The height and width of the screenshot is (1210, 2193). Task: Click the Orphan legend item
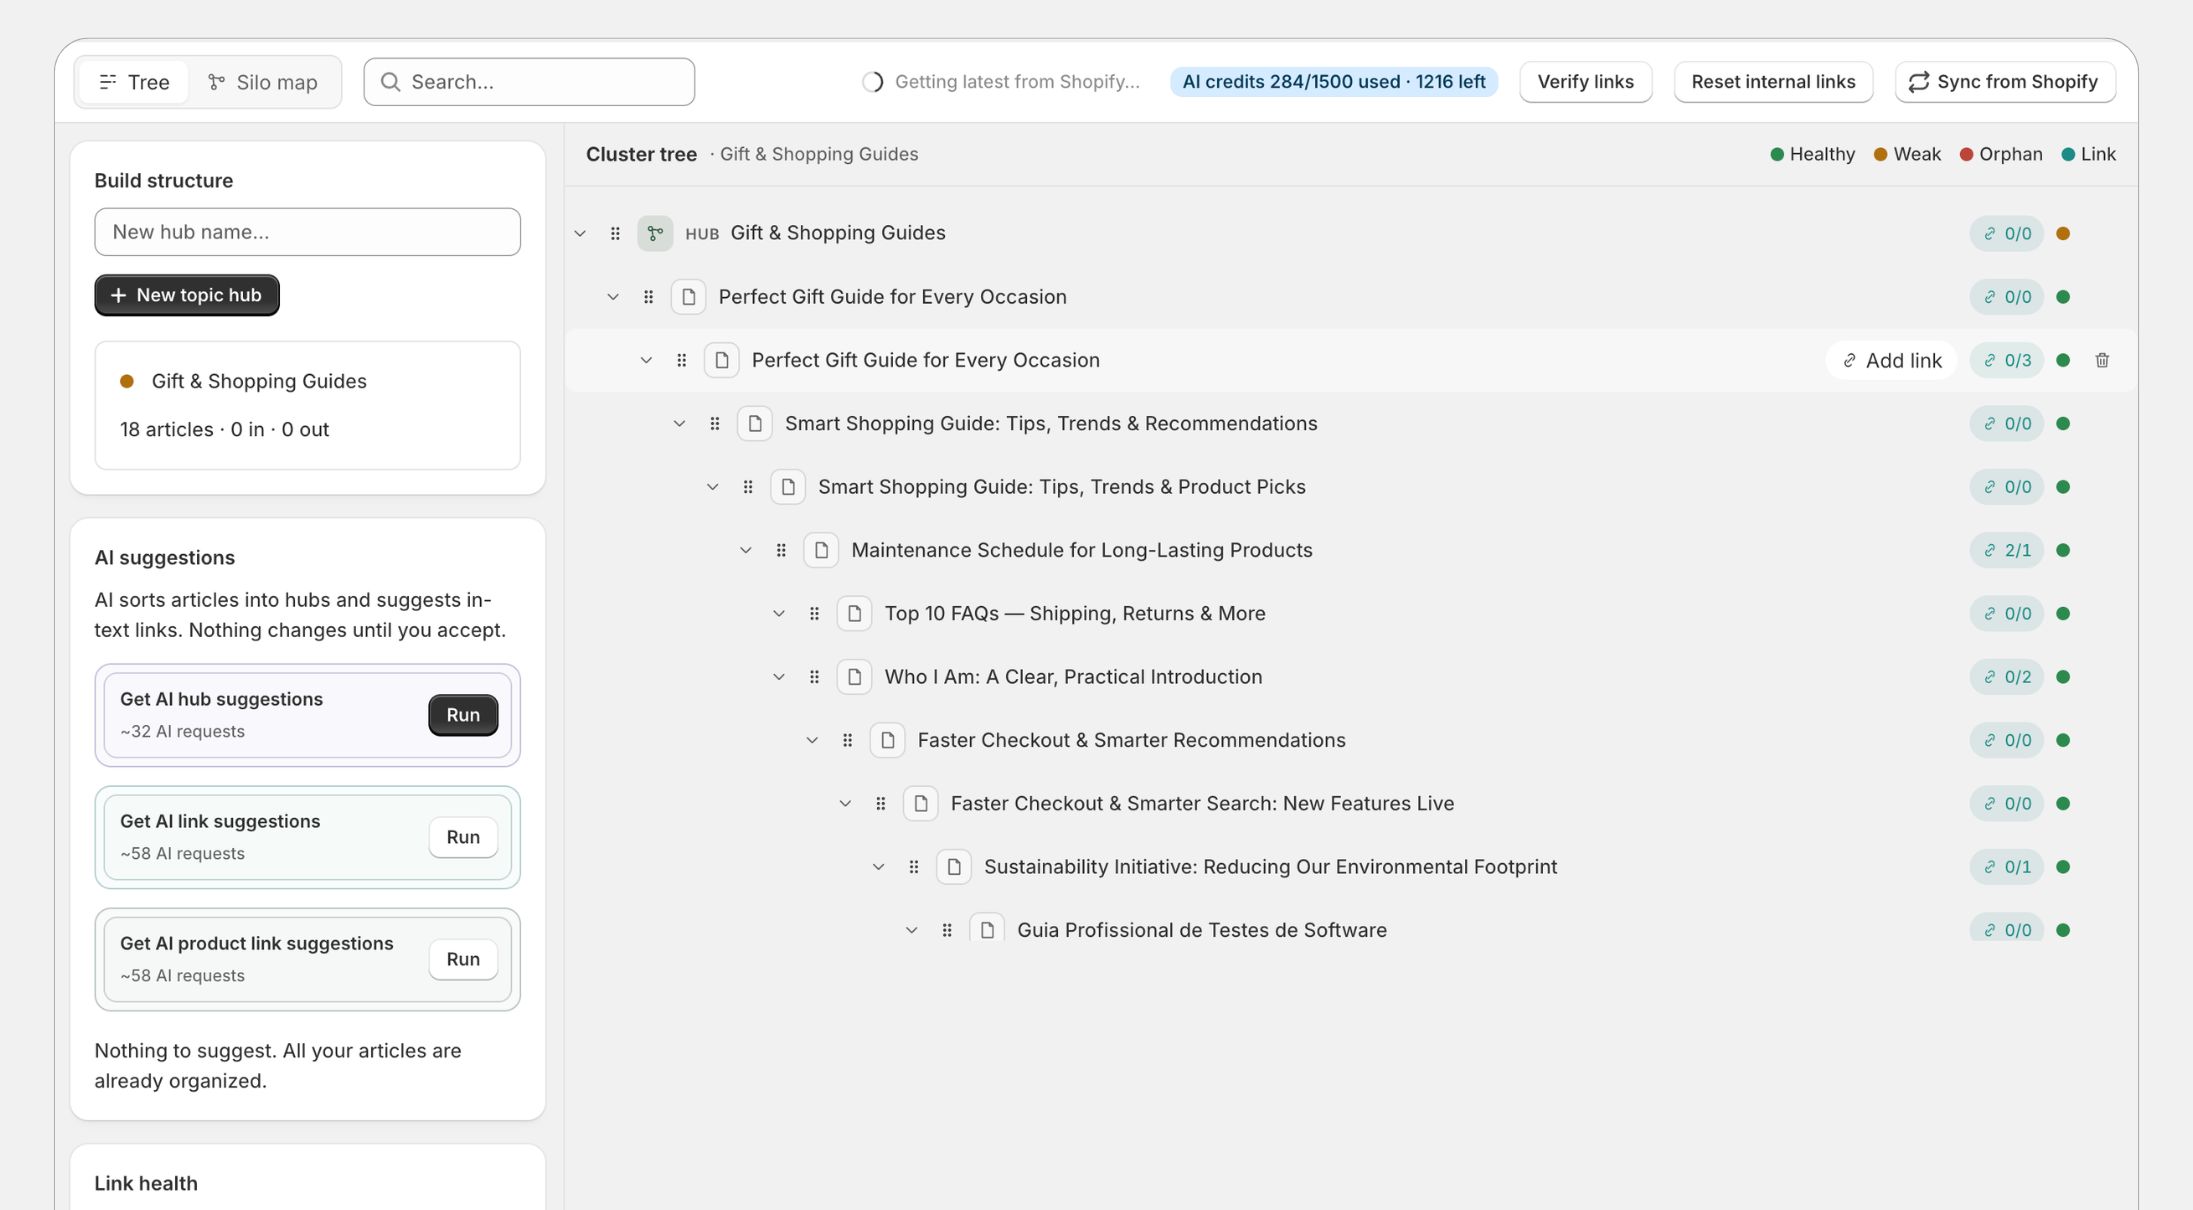click(2001, 154)
